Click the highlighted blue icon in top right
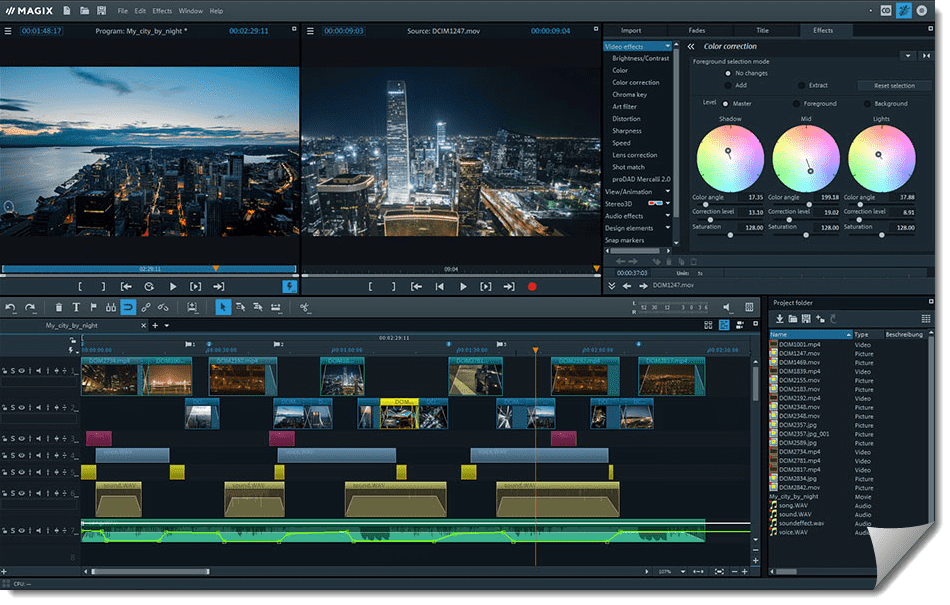 [903, 10]
